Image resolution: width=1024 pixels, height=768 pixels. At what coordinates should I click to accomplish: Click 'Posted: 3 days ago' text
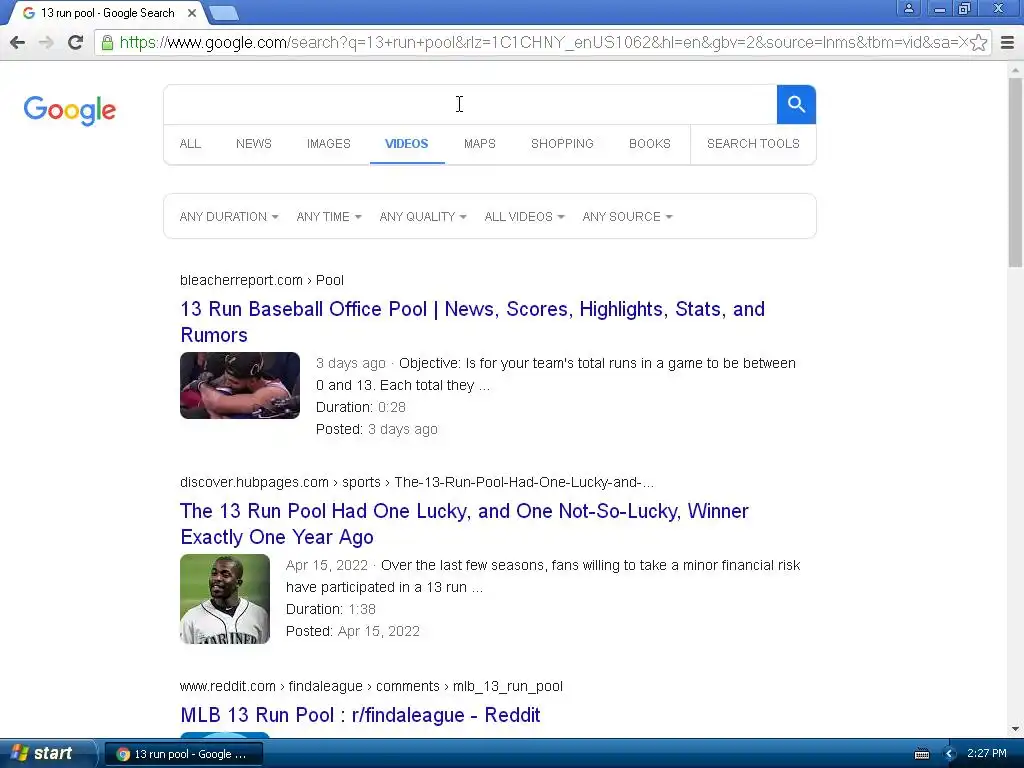pyautogui.click(x=377, y=429)
